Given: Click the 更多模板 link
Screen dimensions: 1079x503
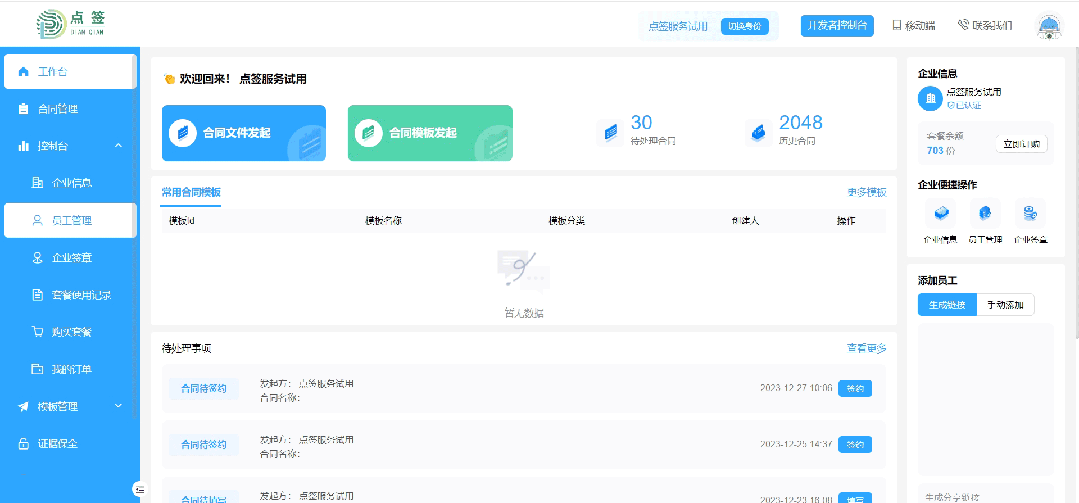Looking at the screenshot, I should tap(866, 192).
